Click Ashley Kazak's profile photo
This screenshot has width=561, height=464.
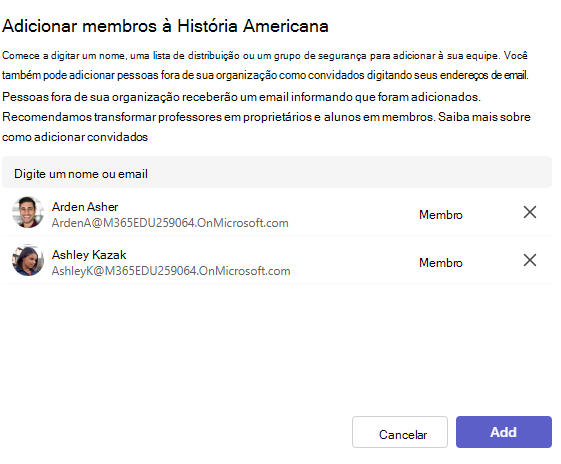point(28,260)
